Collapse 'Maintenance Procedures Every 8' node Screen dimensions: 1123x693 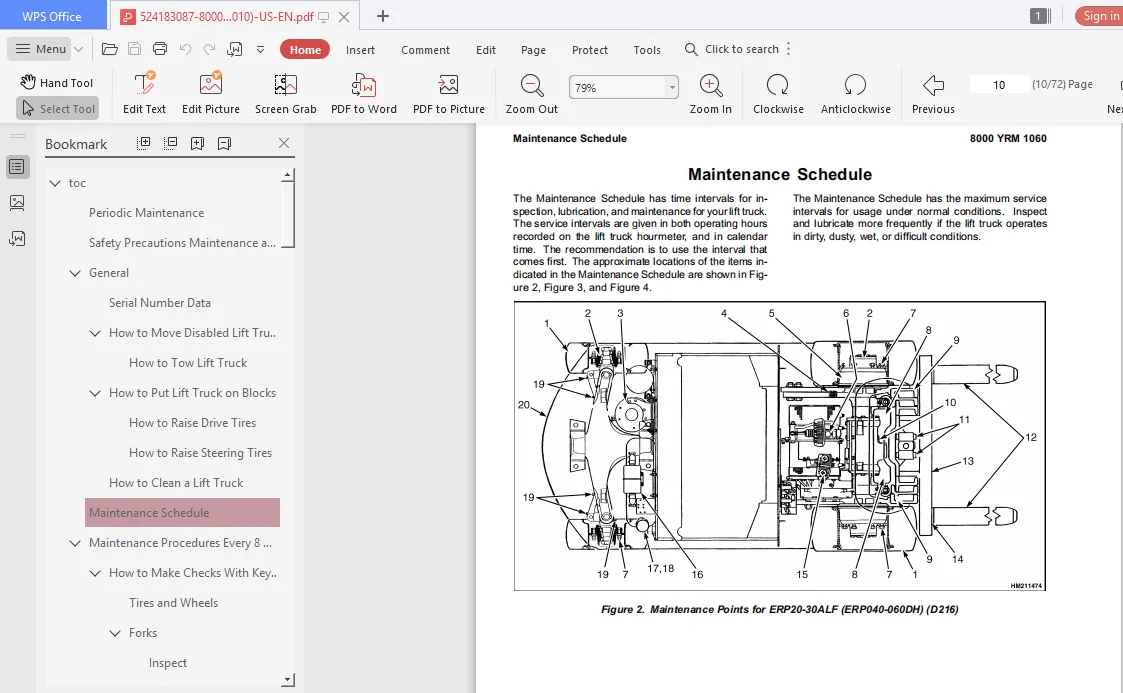tap(74, 543)
